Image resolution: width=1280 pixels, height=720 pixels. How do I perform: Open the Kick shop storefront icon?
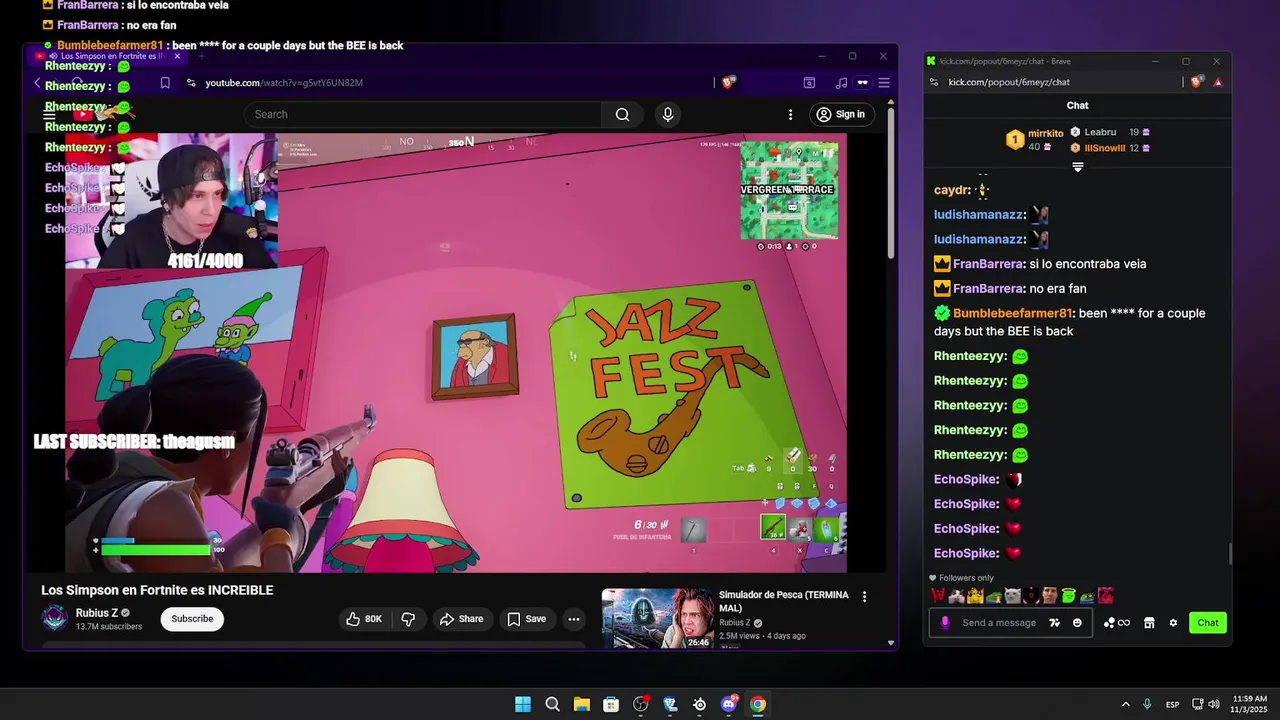point(1149,623)
